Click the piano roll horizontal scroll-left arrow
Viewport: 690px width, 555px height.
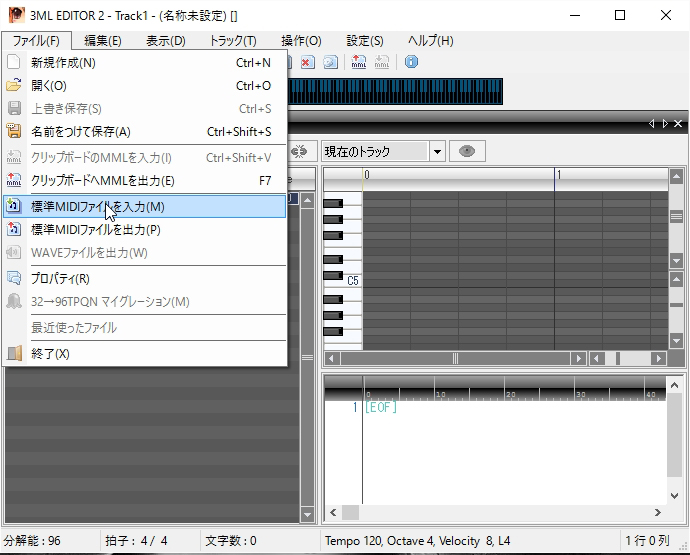(x=331, y=359)
